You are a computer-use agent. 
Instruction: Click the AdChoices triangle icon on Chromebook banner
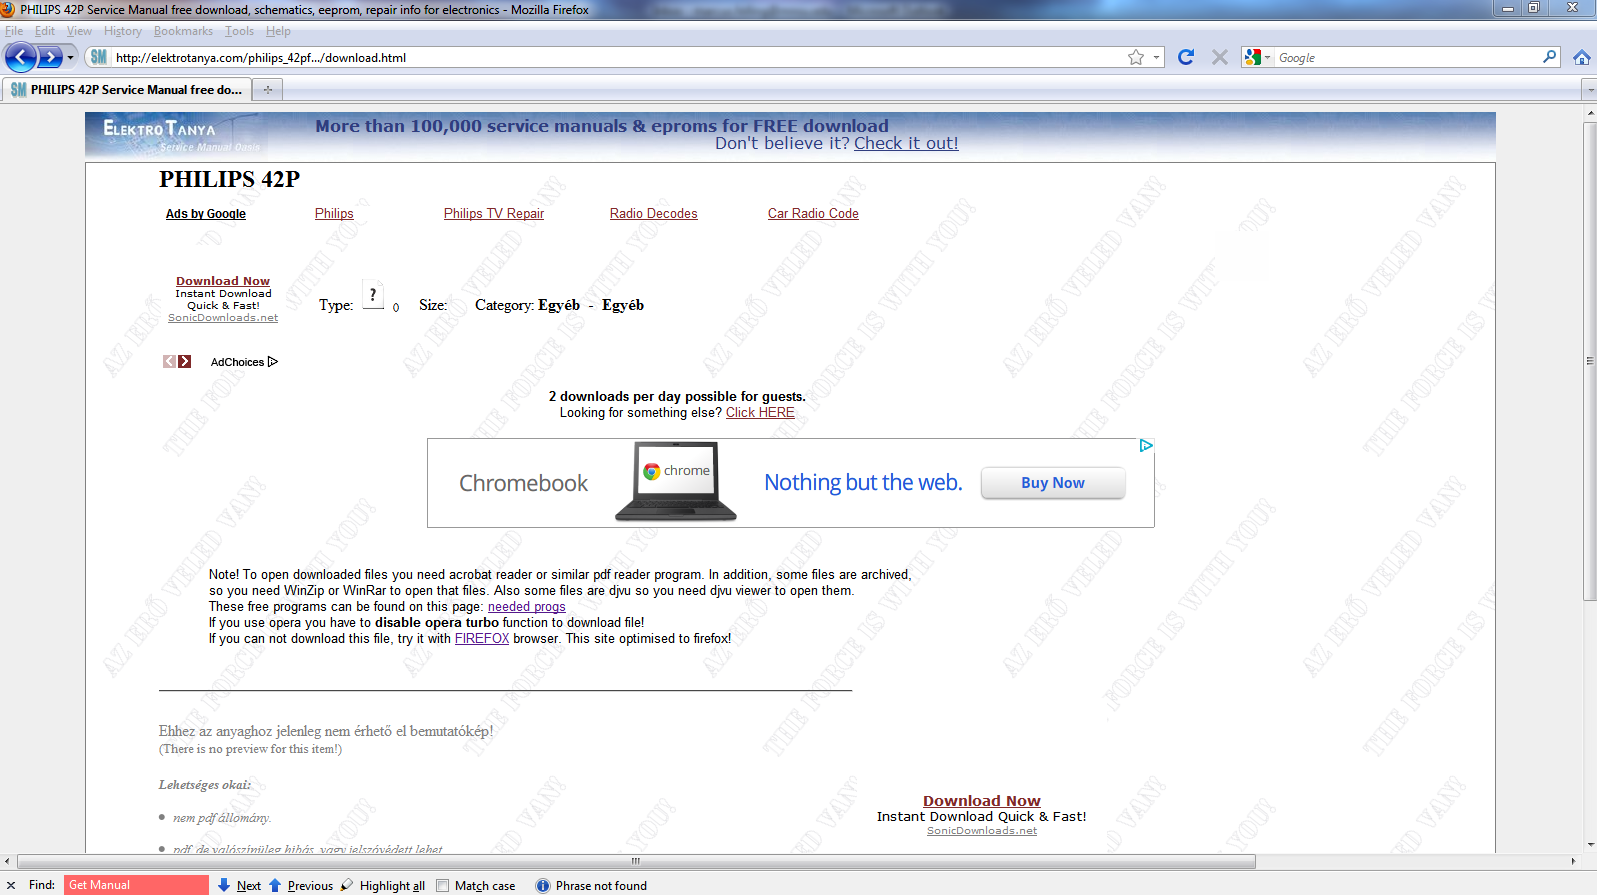(1146, 446)
